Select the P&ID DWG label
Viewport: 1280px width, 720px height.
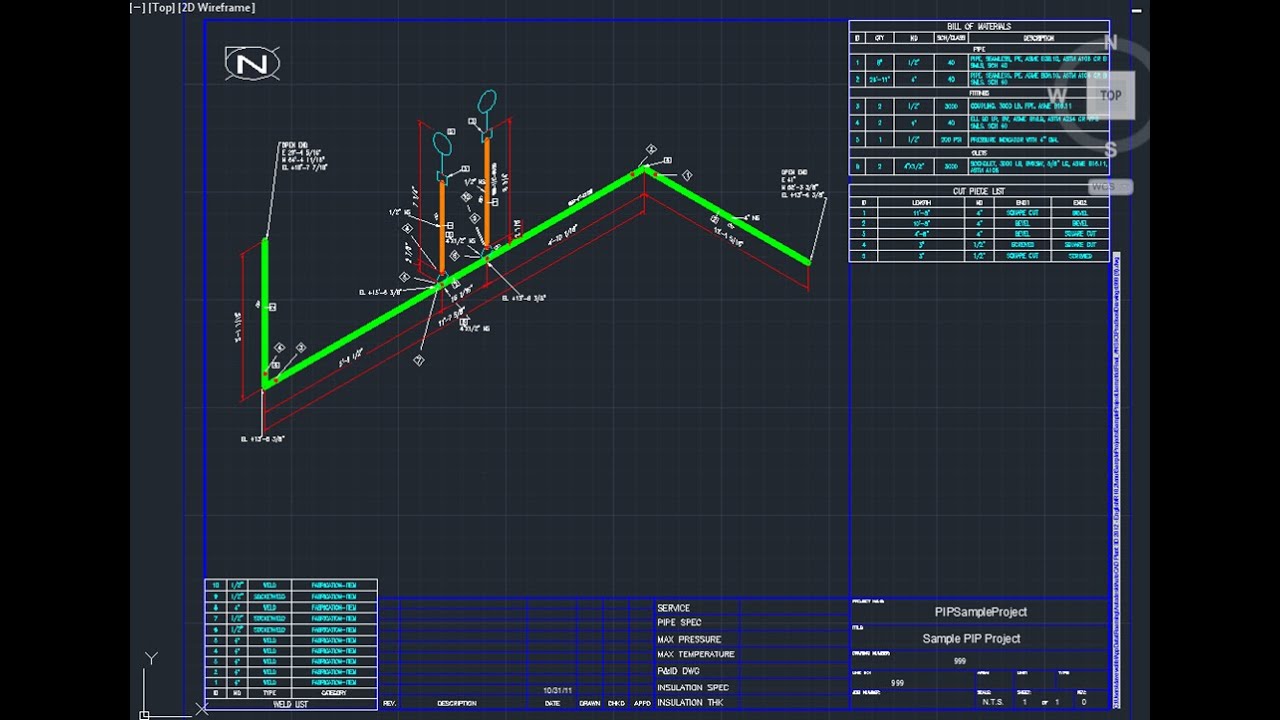[x=678, y=671]
